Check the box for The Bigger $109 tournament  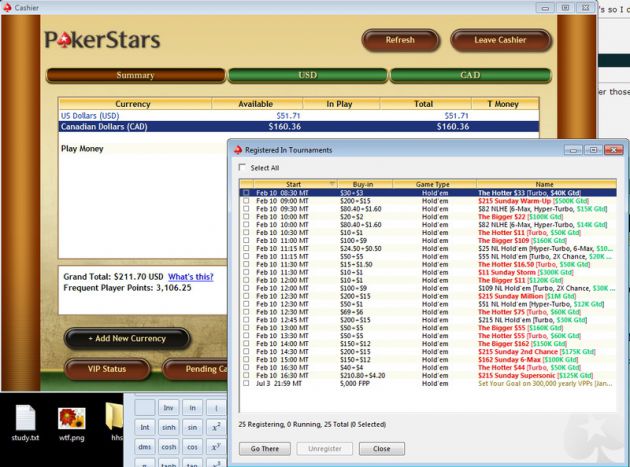point(246,240)
